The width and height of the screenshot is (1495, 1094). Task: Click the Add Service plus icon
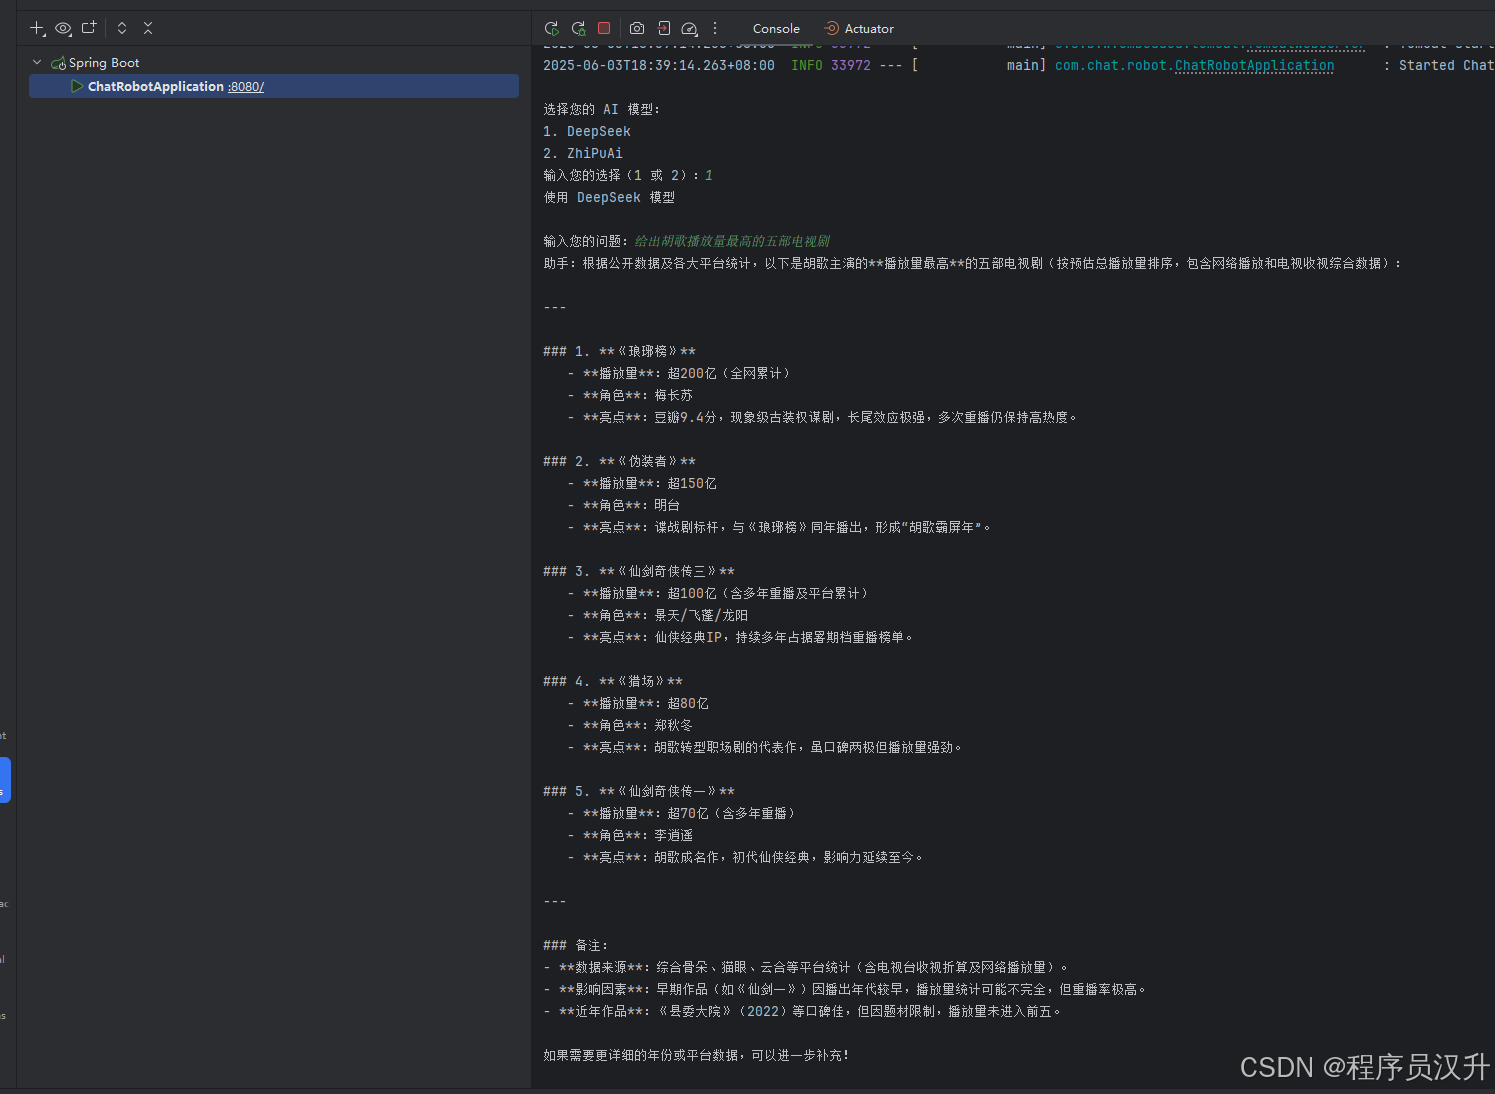37,28
